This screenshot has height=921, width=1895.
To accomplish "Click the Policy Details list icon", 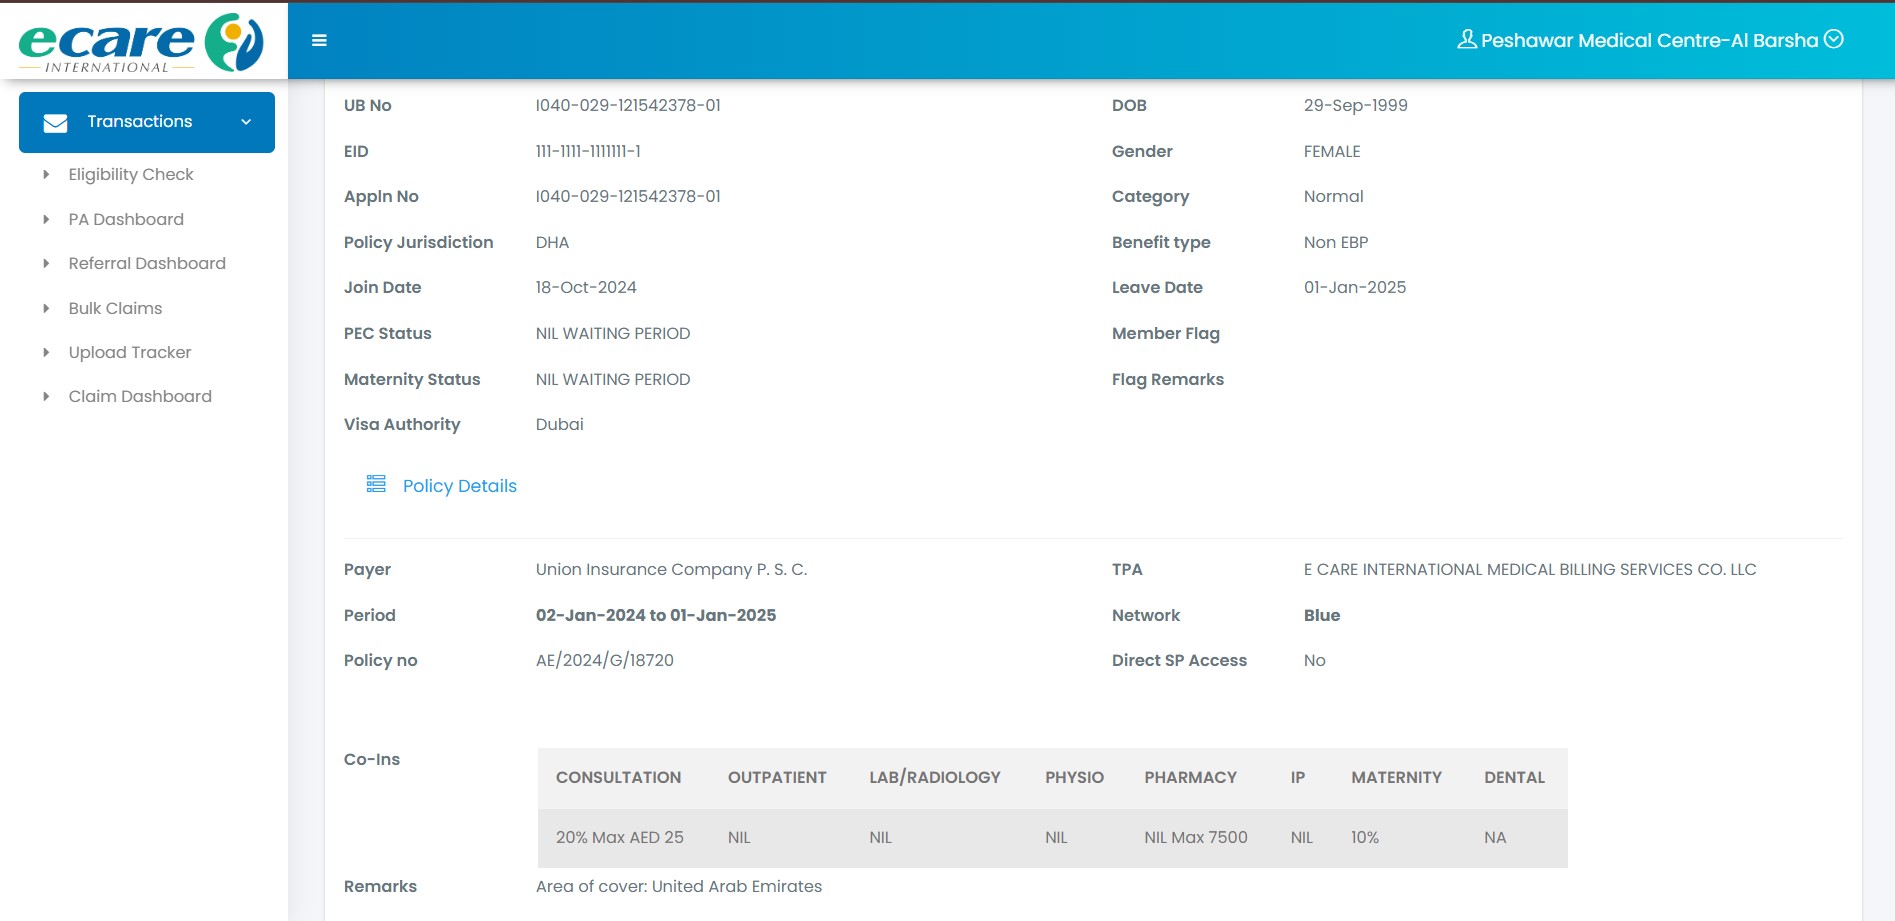I will 376,484.
